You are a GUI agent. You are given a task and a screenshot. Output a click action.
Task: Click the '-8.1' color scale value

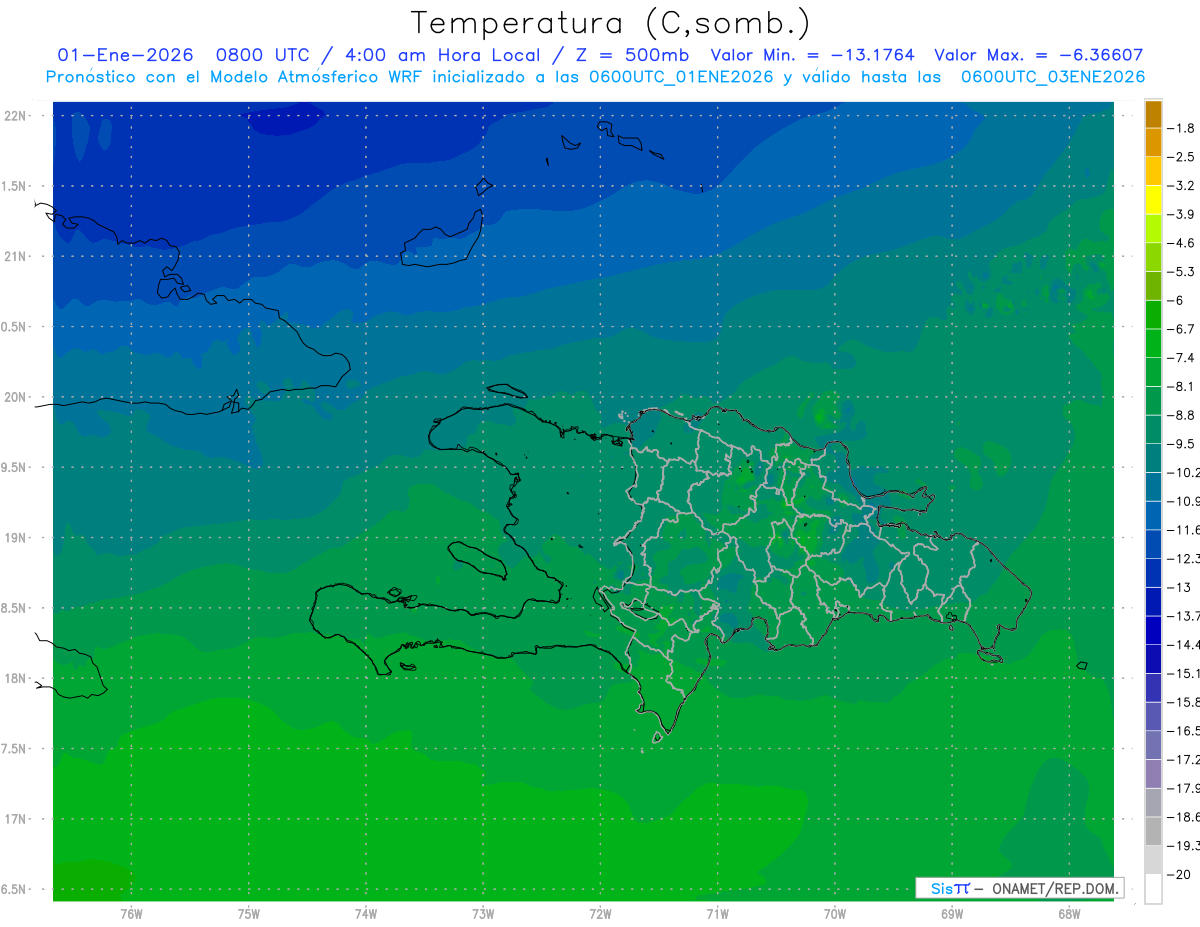(x=1181, y=386)
